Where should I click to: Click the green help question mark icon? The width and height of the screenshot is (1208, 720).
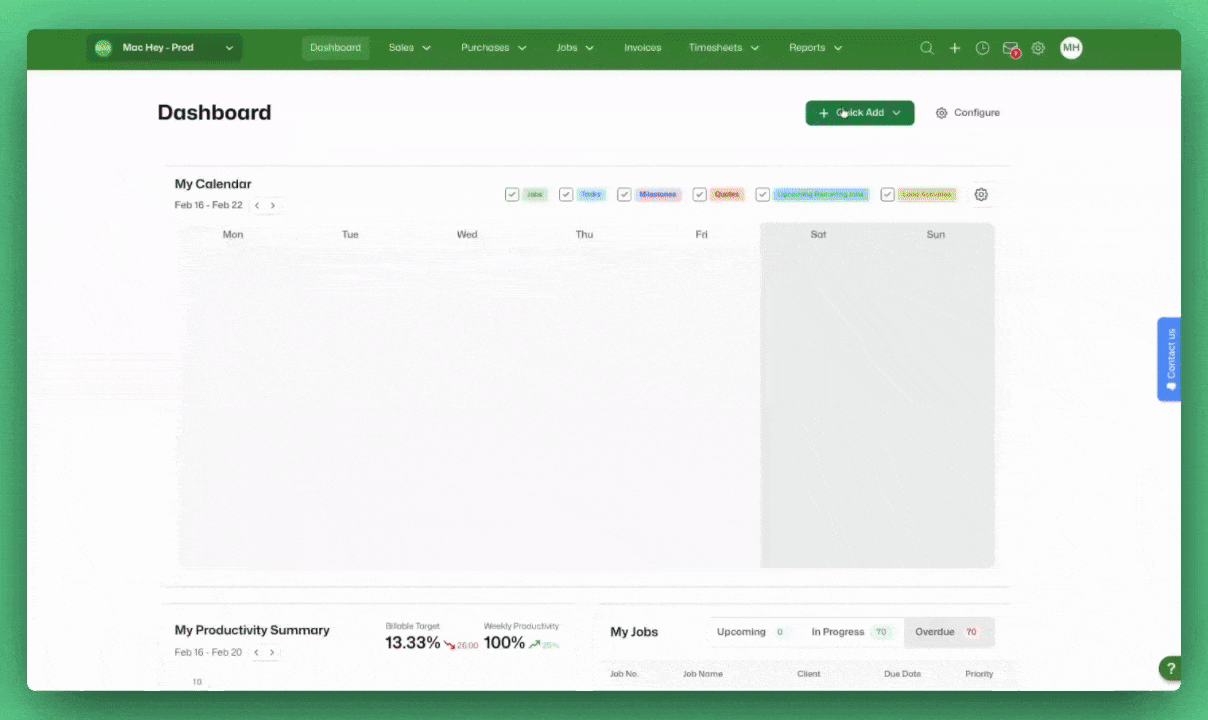coord(1170,669)
